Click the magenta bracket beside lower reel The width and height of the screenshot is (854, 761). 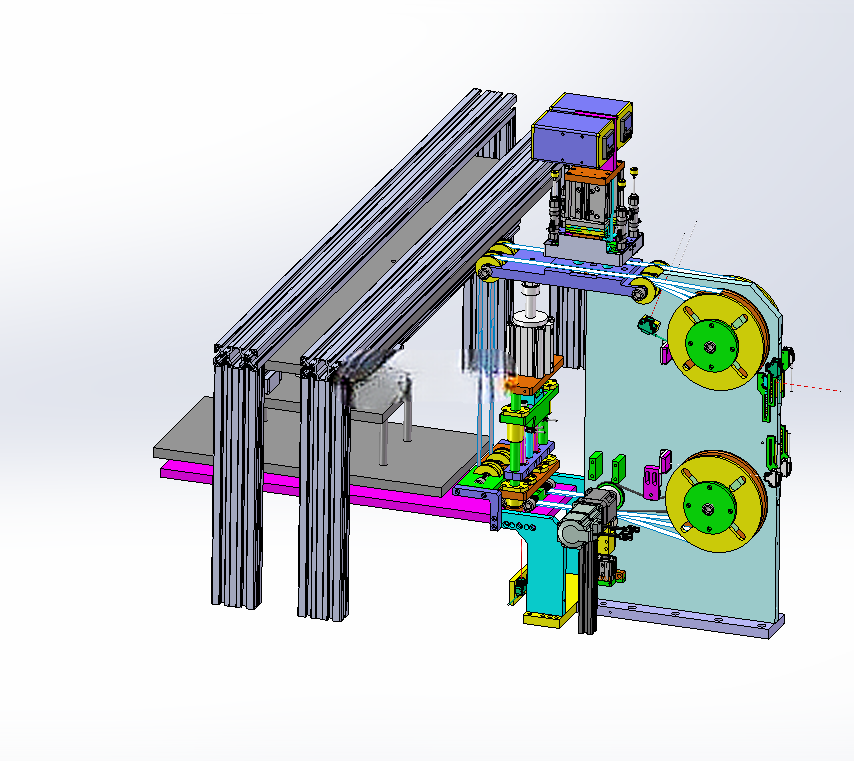[x=651, y=482]
